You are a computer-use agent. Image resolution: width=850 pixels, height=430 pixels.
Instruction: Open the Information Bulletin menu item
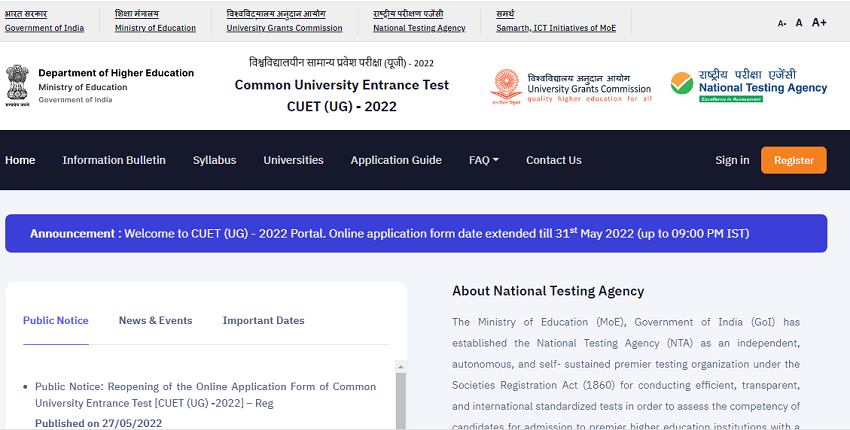114,160
